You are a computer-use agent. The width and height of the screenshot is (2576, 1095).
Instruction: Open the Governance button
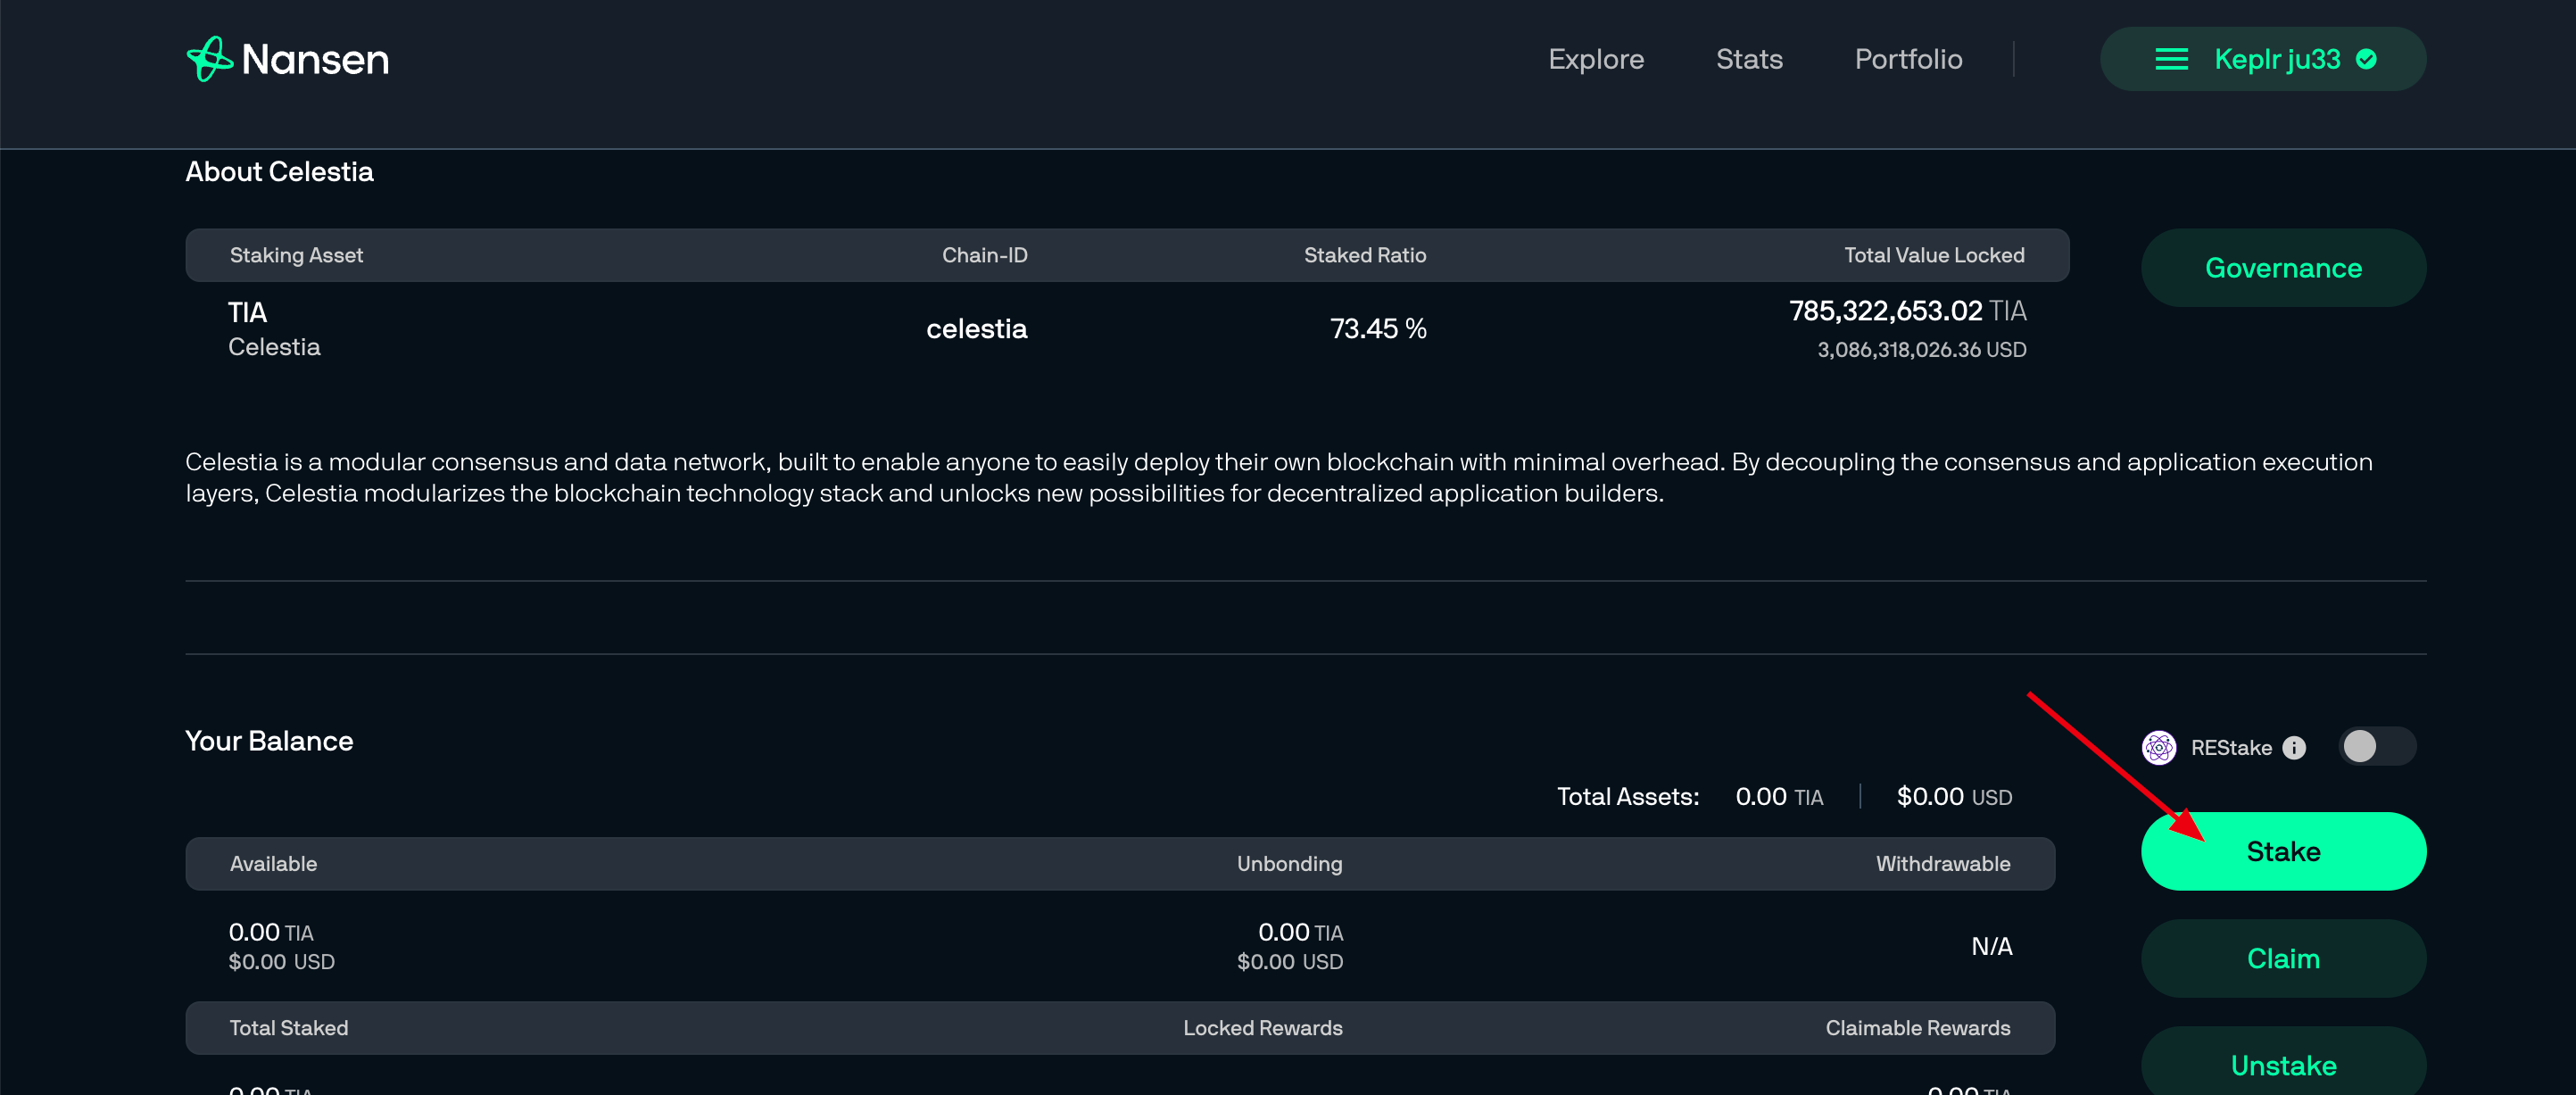pos(2283,268)
